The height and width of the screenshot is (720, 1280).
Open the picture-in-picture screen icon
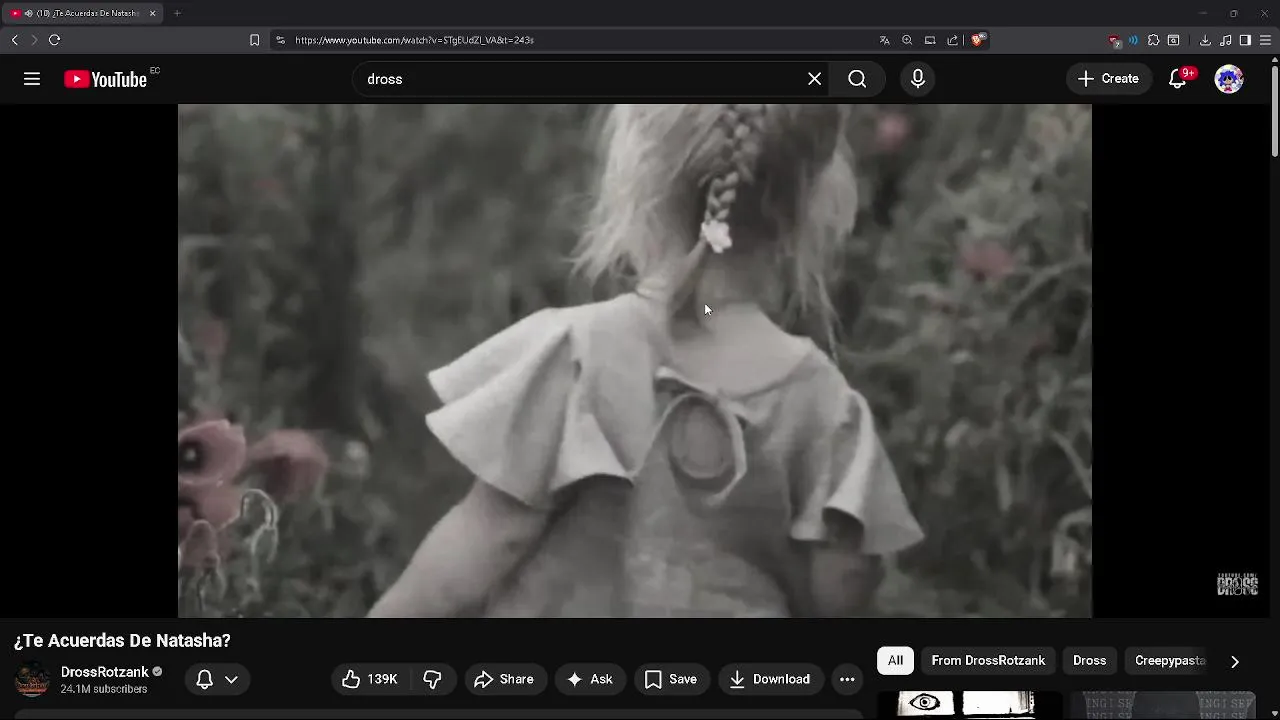coord(930,40)
